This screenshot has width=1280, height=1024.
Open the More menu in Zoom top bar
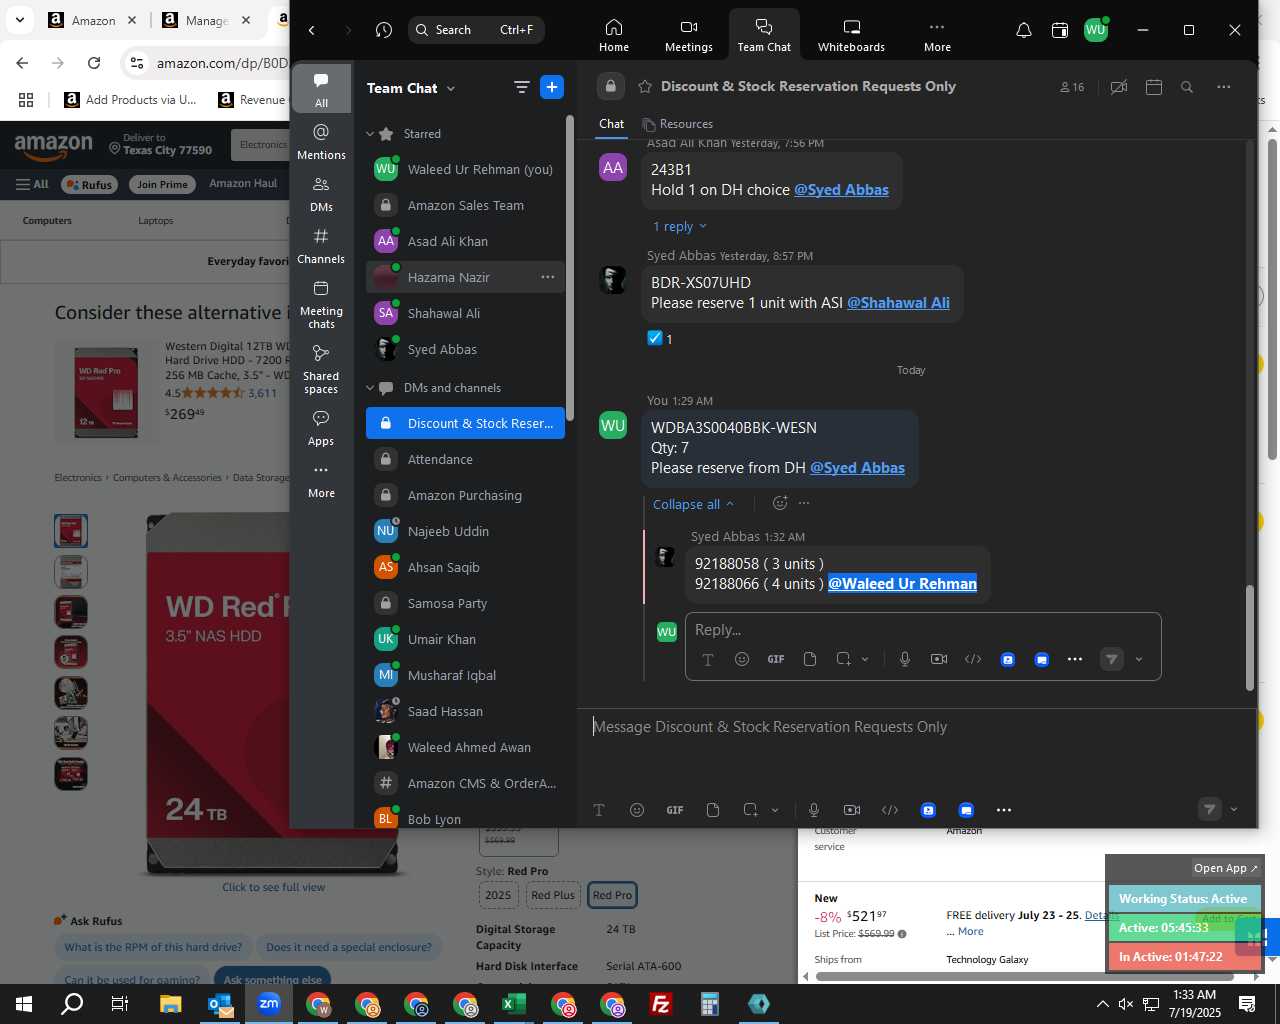tap(937, 35)
